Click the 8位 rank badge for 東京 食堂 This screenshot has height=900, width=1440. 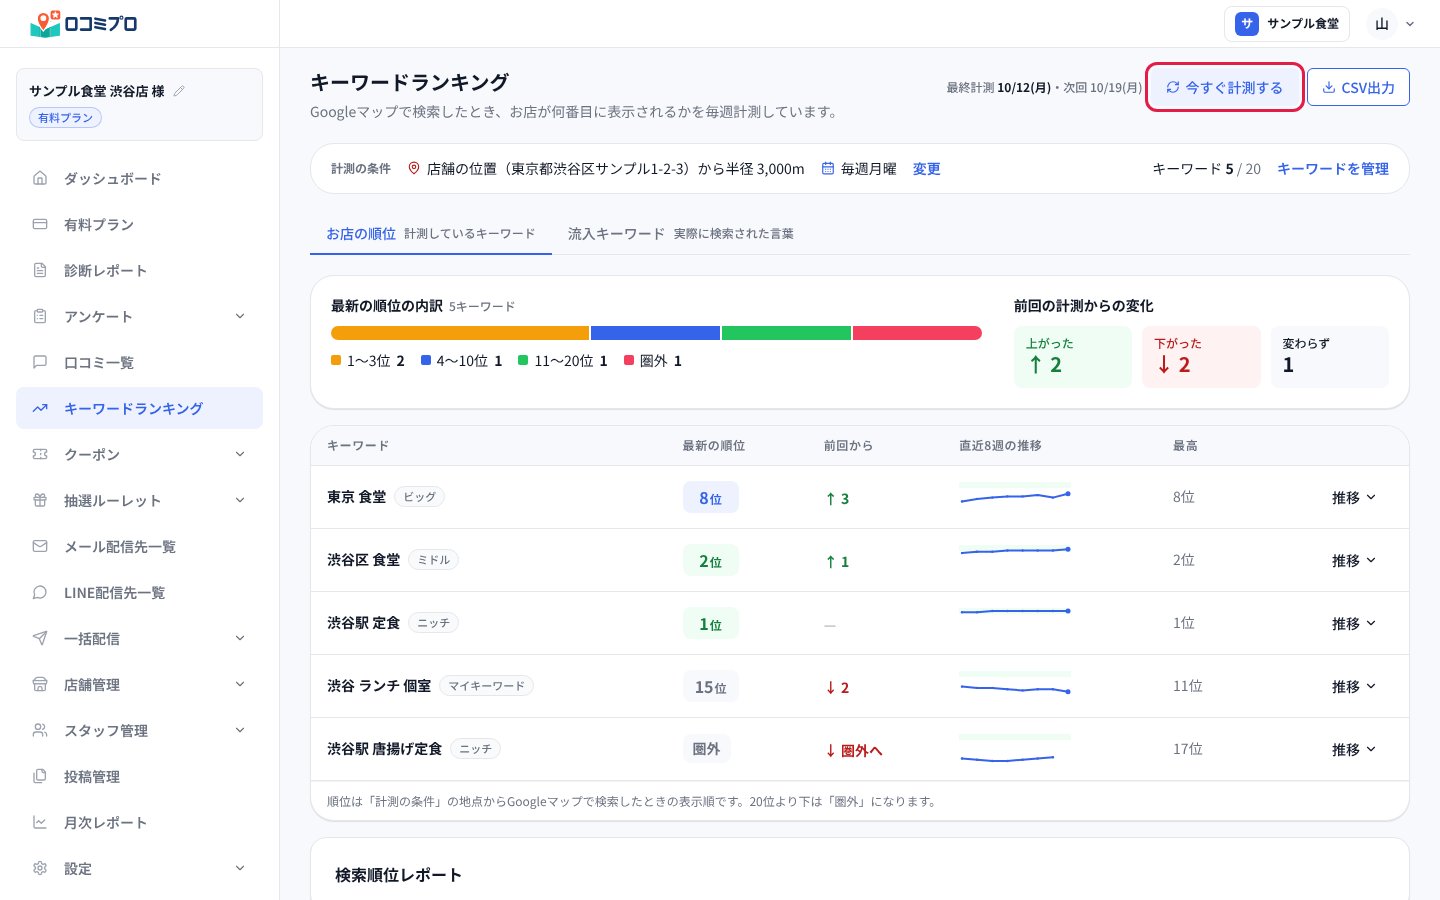(711, 498)
